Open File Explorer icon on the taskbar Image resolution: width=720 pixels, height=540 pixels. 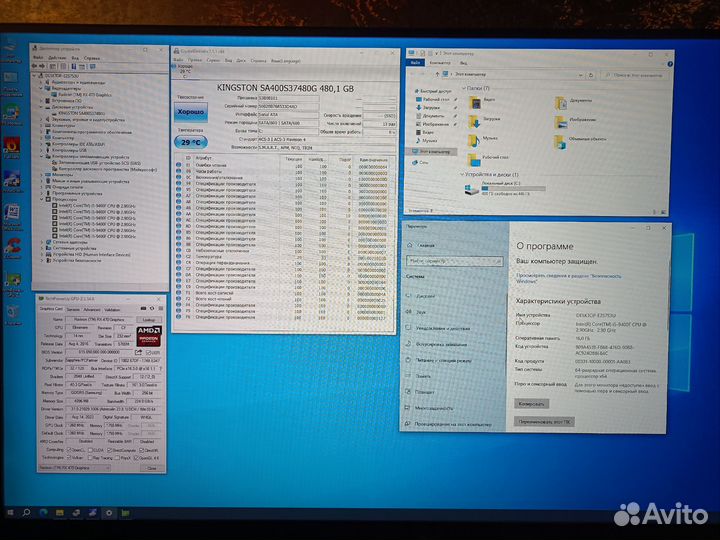coord(60,512)
